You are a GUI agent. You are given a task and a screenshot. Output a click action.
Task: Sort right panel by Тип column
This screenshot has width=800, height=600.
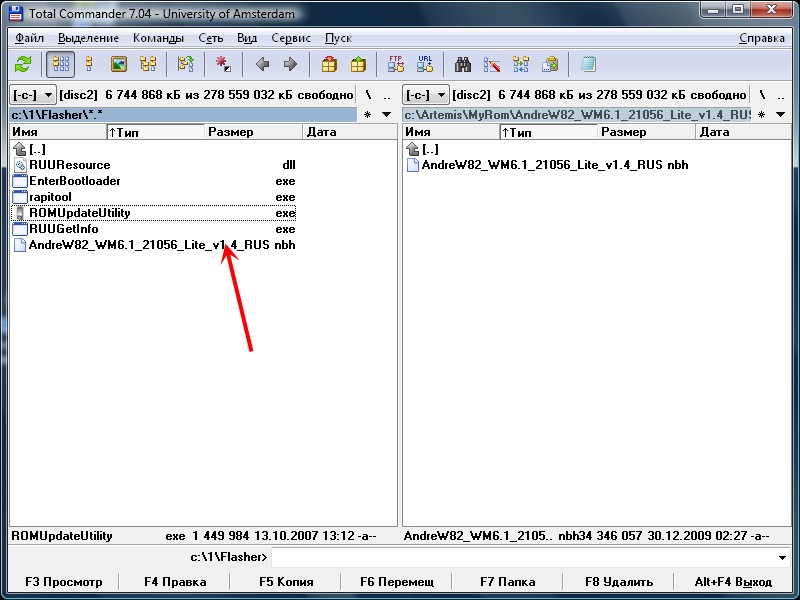pyautogui.click(x=548, y=132)
